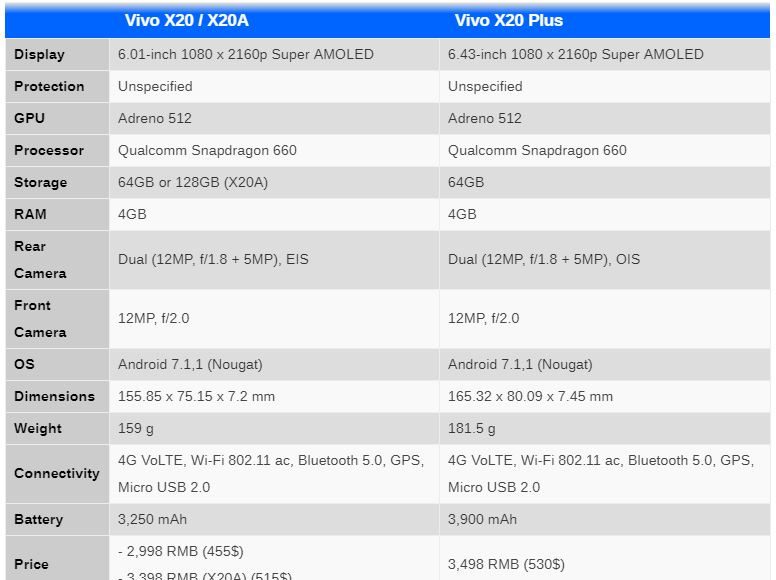Click the 181.5 g weight cell
This screenshot has height=580, width=776.
pos(472,429)
